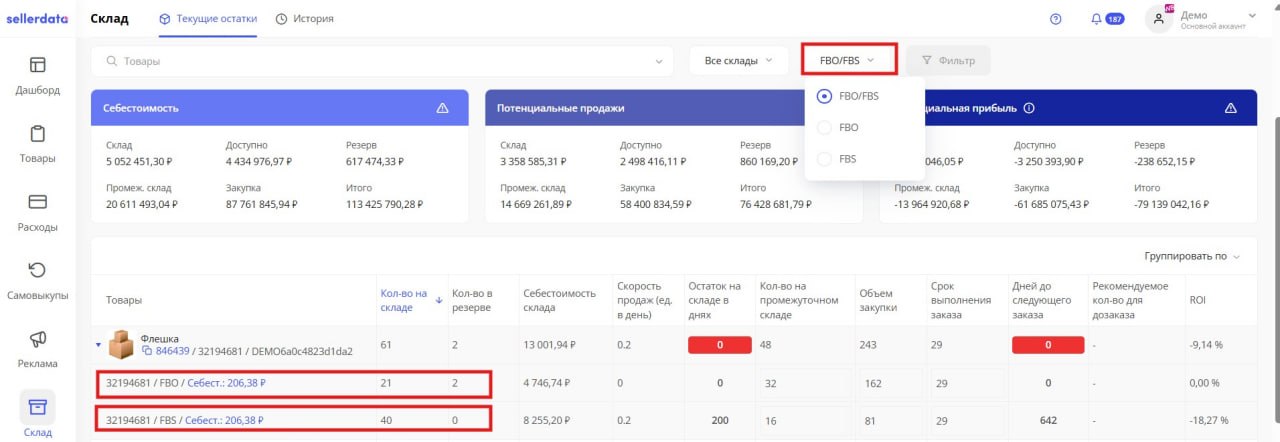Click the sellerdata logo
This screenshot has height=442, width=1280.
[x=37, y=18]
